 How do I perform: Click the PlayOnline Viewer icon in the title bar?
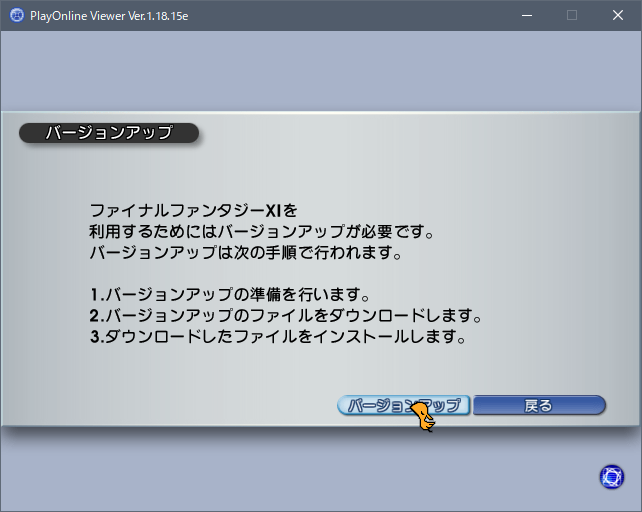pos(17,16)
